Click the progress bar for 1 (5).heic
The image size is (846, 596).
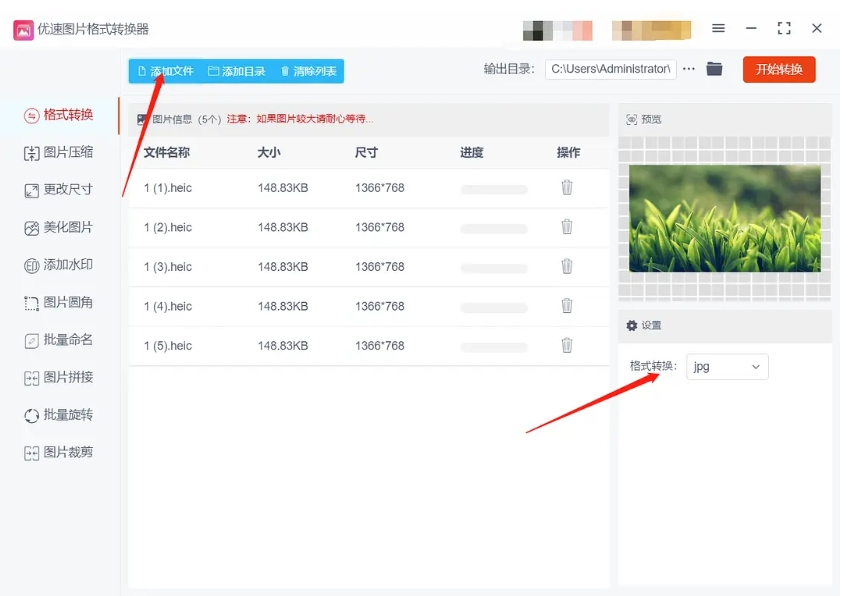point(494,347)
